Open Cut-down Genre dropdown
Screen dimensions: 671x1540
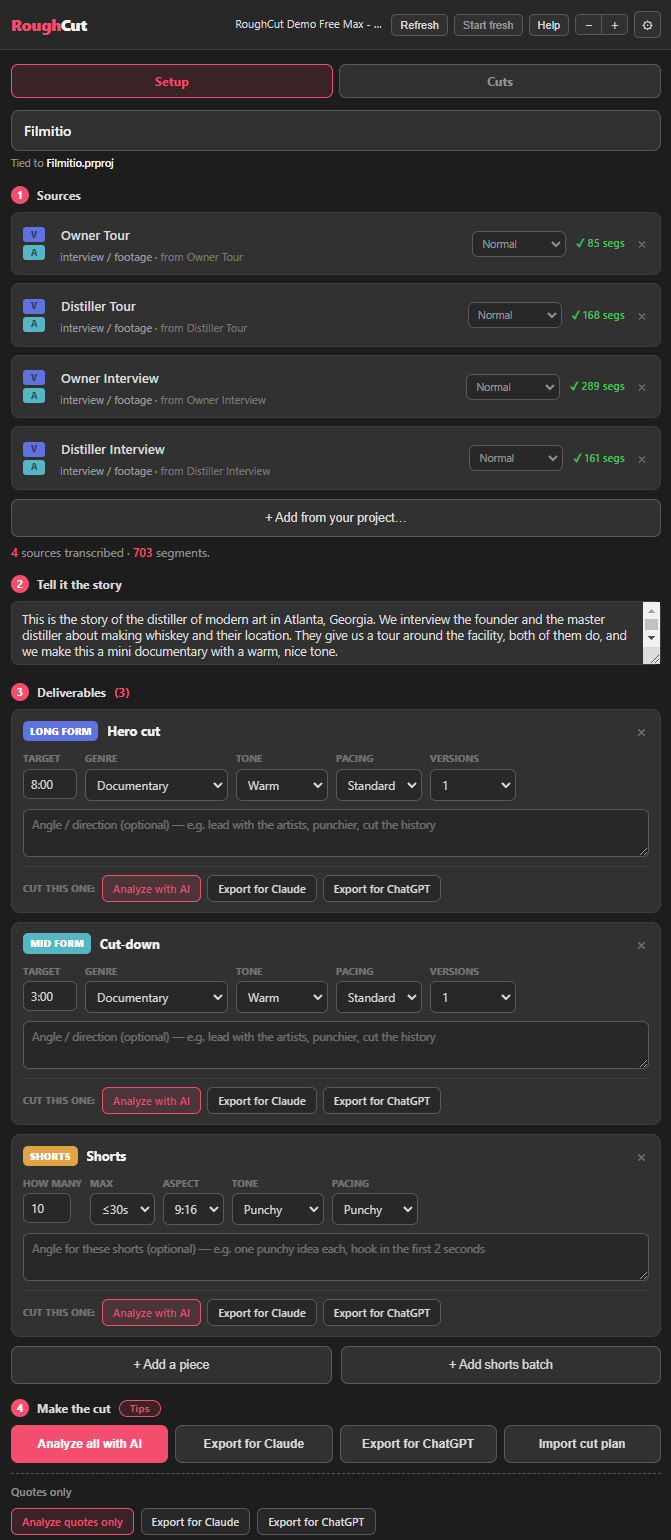(156, 997)
